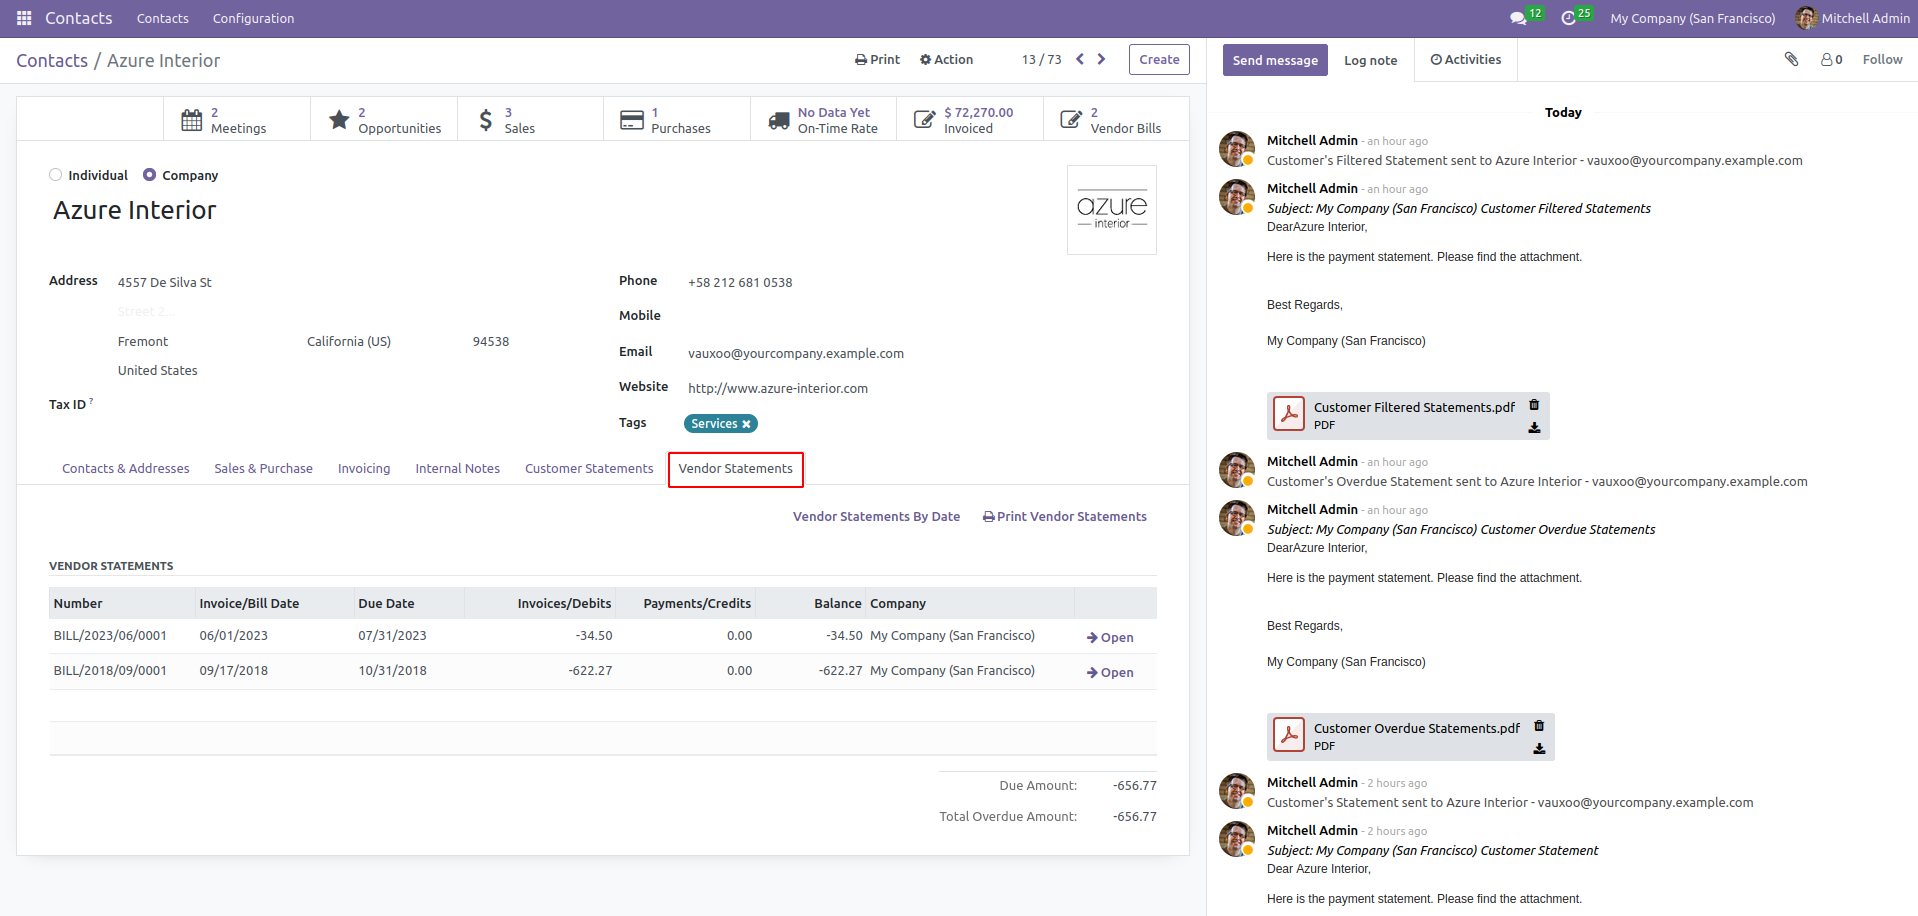Click the BILL/2018/09/0001 number cell
1918x916 pixels.
pos(110,670)
